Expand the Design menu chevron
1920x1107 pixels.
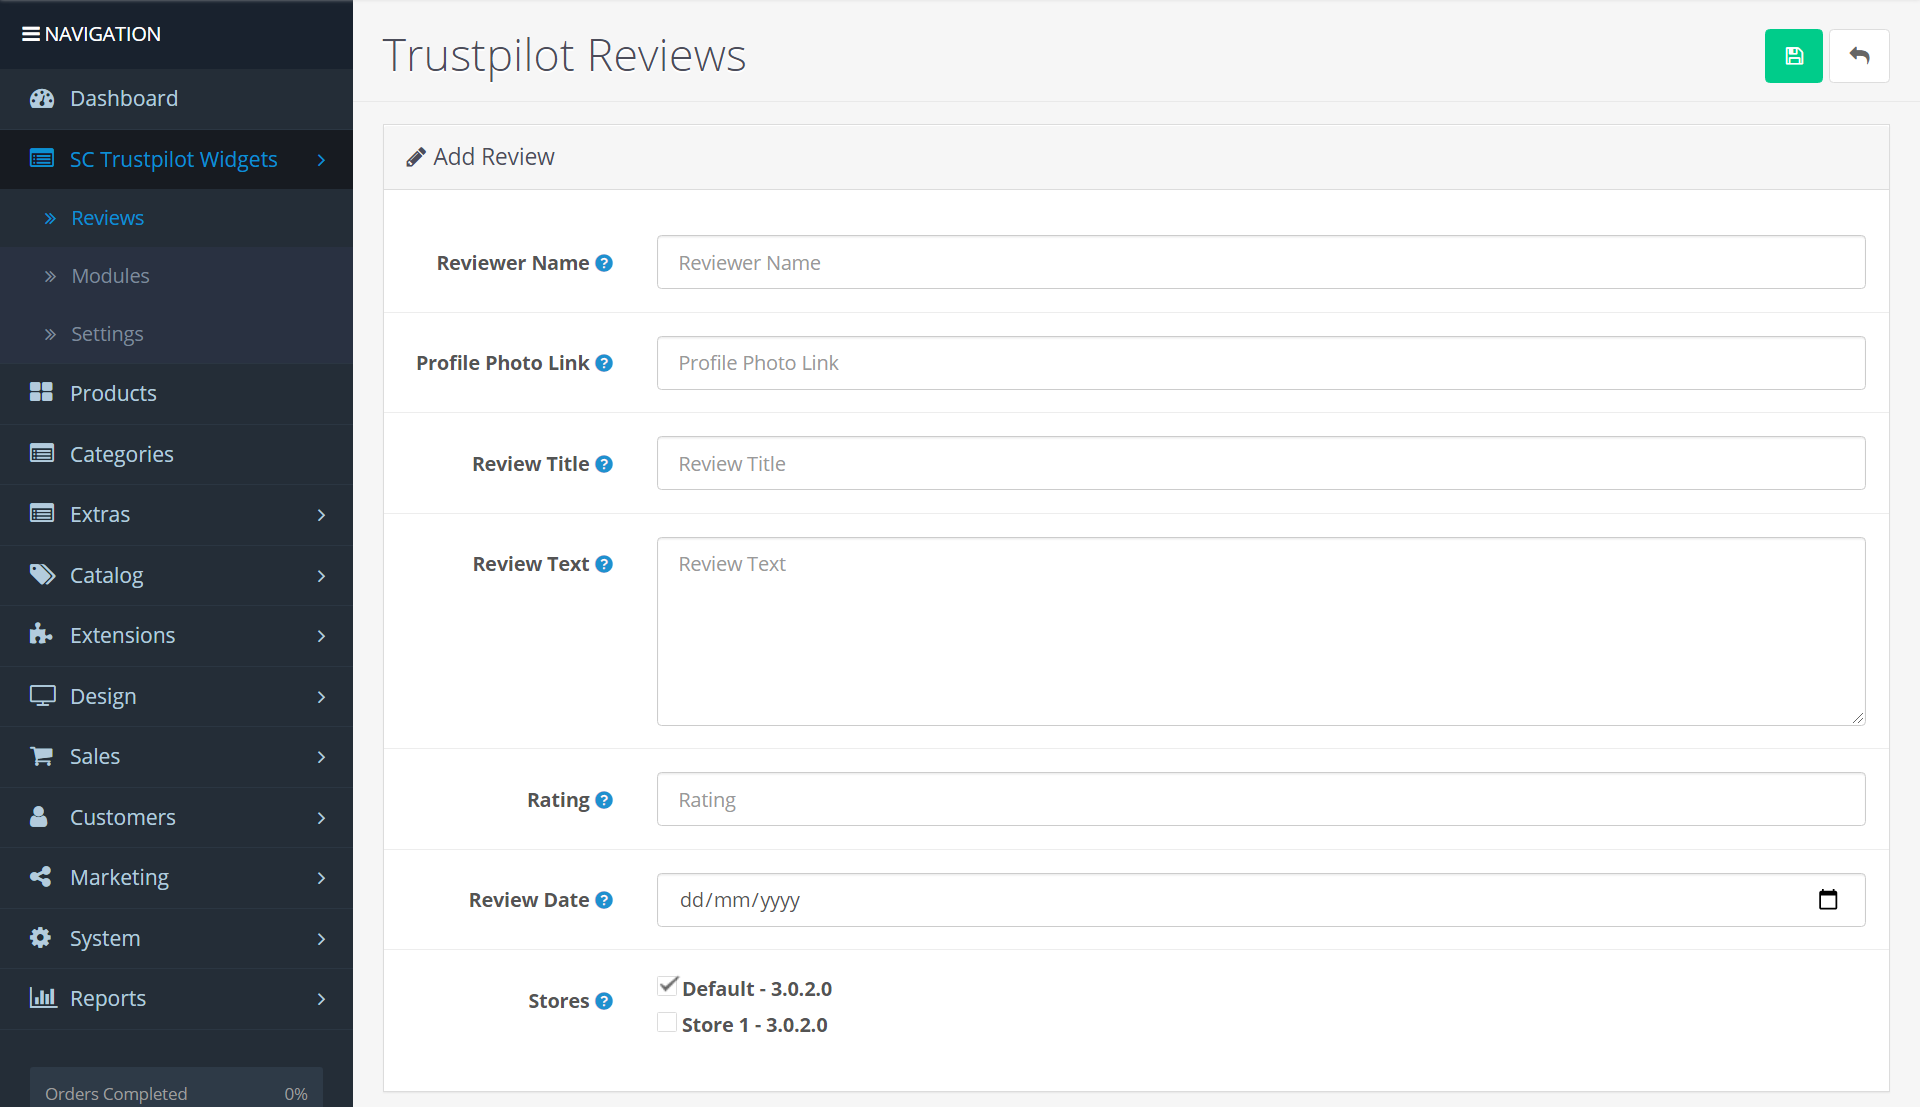pyautogui.click(x=321, y=697)
